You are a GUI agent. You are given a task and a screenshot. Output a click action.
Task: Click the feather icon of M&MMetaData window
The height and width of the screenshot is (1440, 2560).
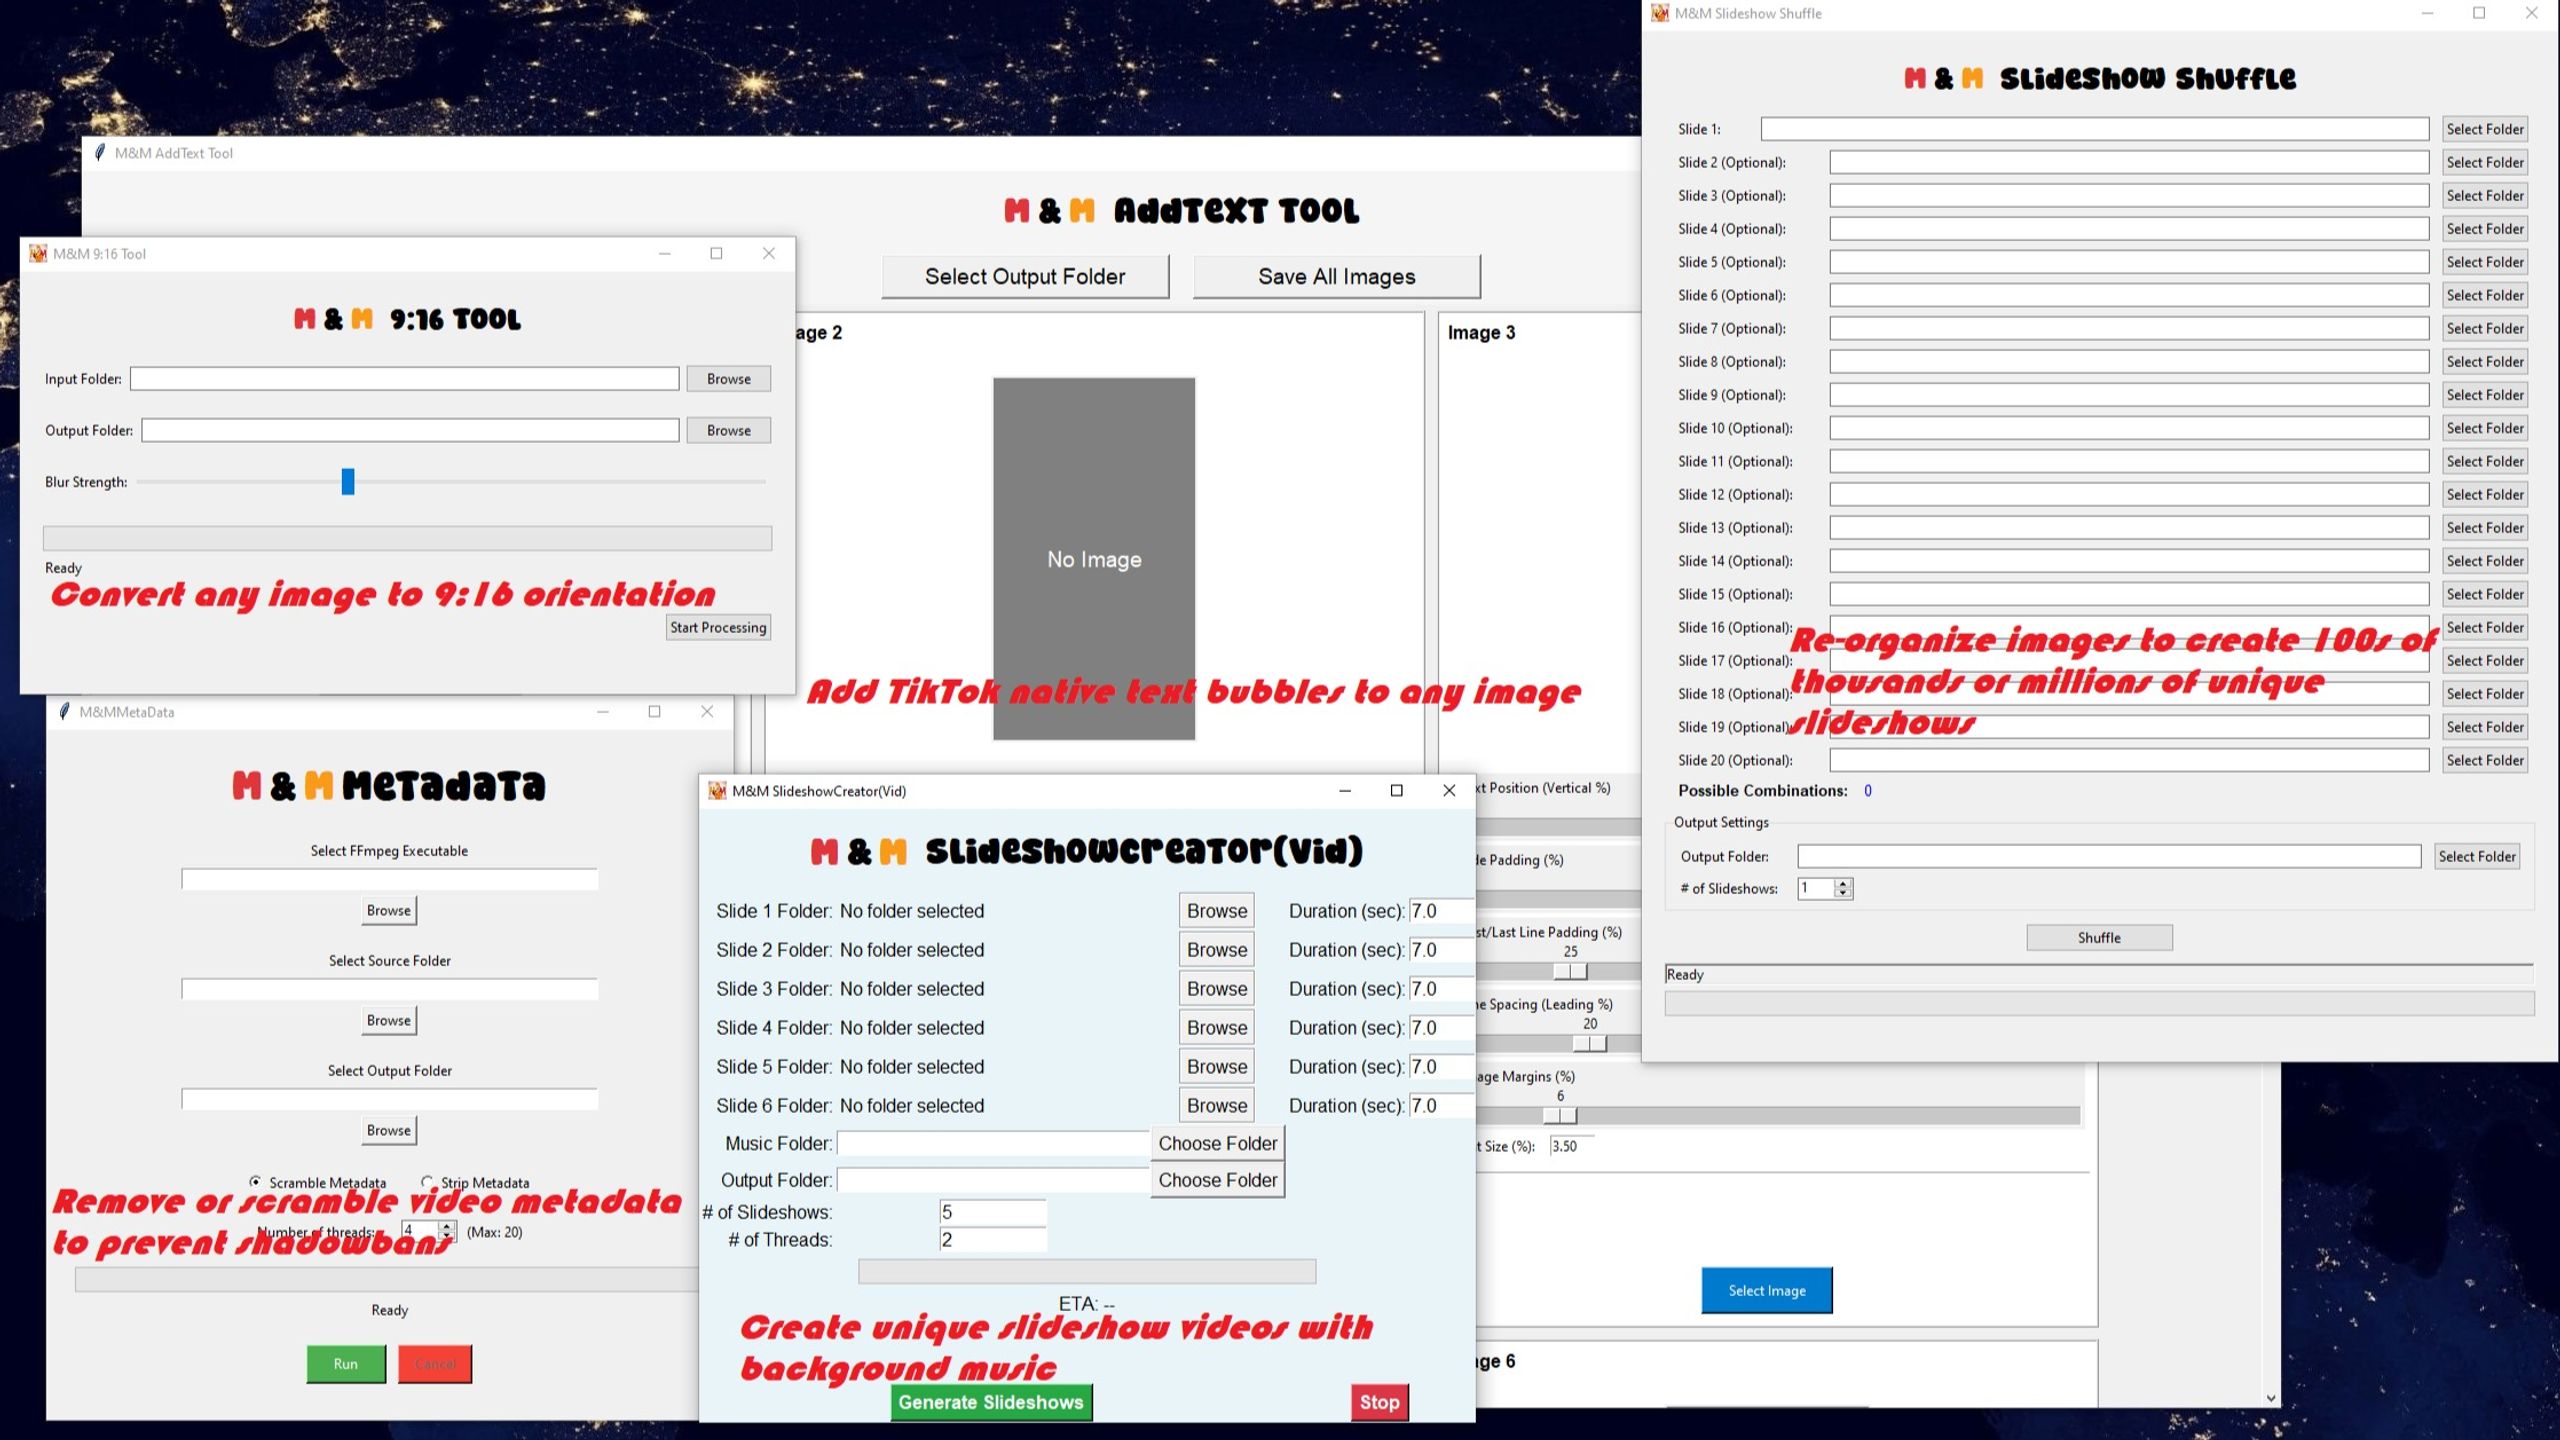65,712
